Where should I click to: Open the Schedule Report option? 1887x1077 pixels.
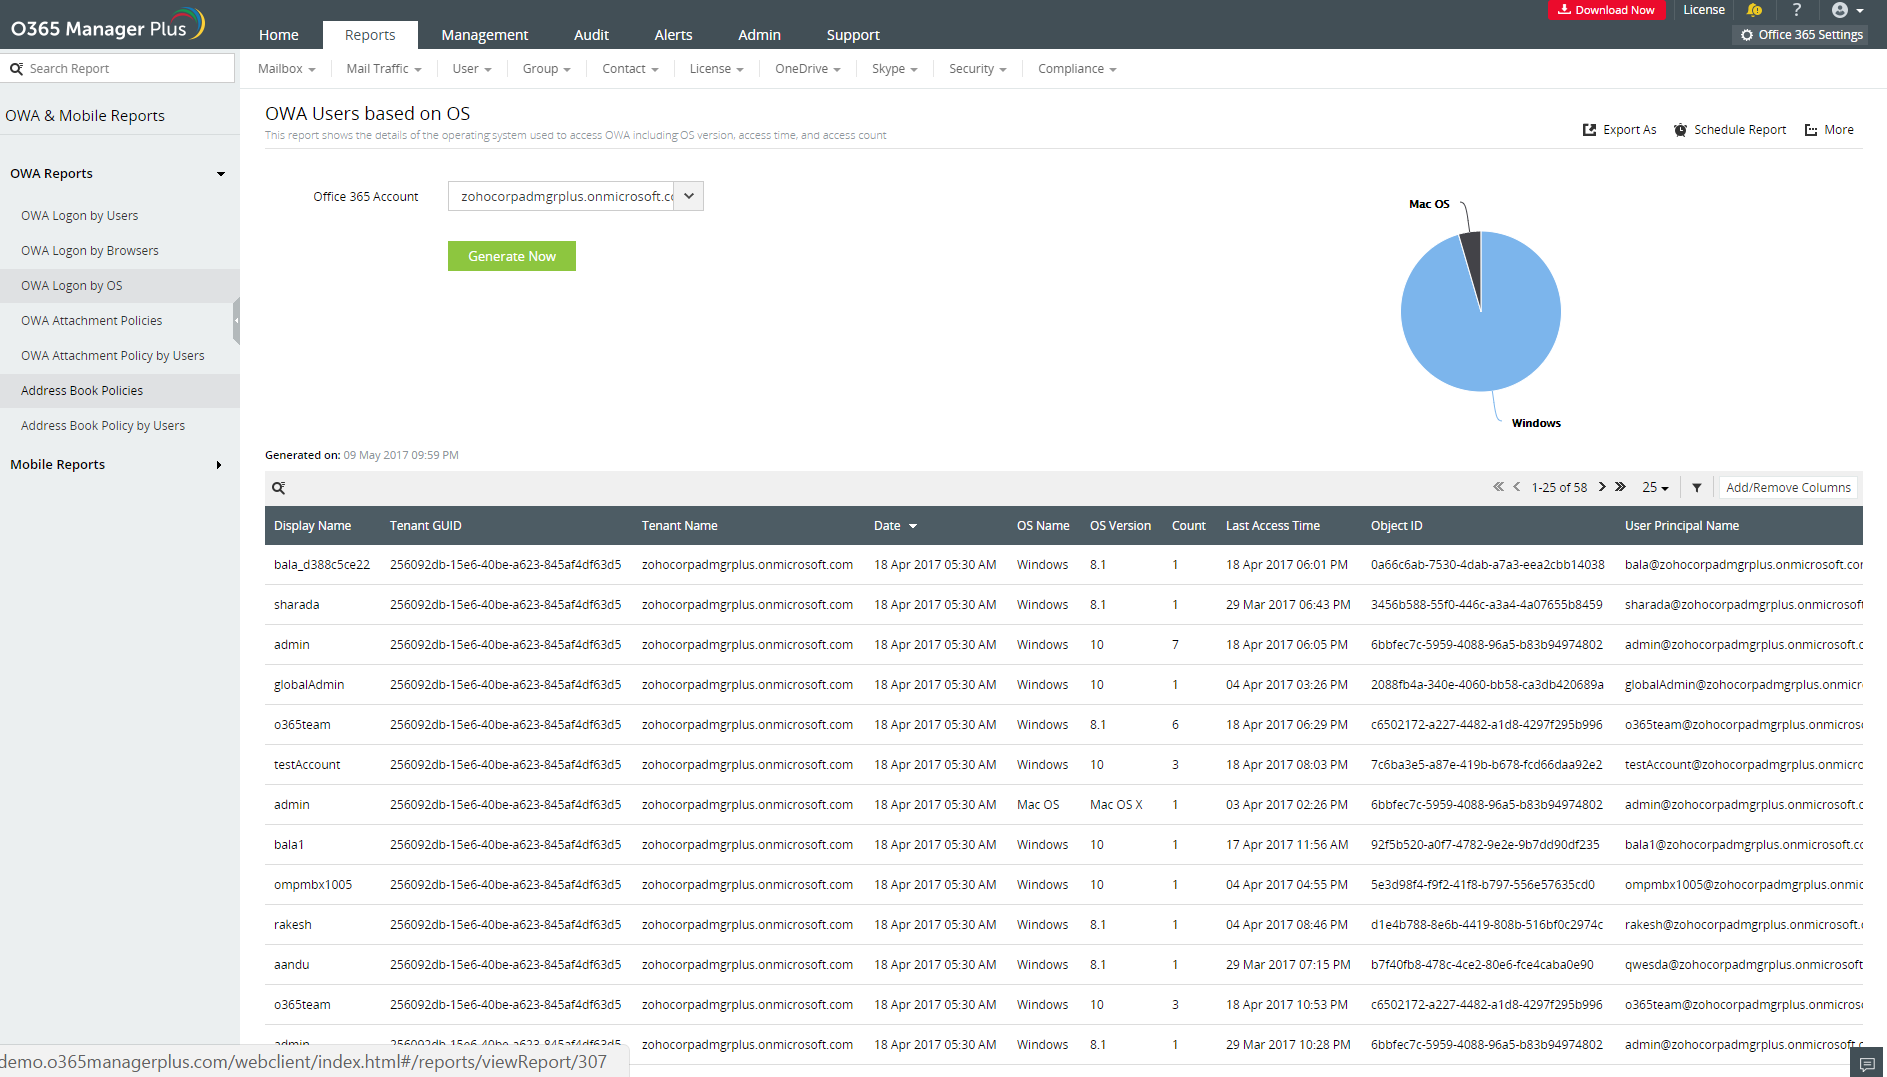pyautogui.click(x=1730, y=130)
